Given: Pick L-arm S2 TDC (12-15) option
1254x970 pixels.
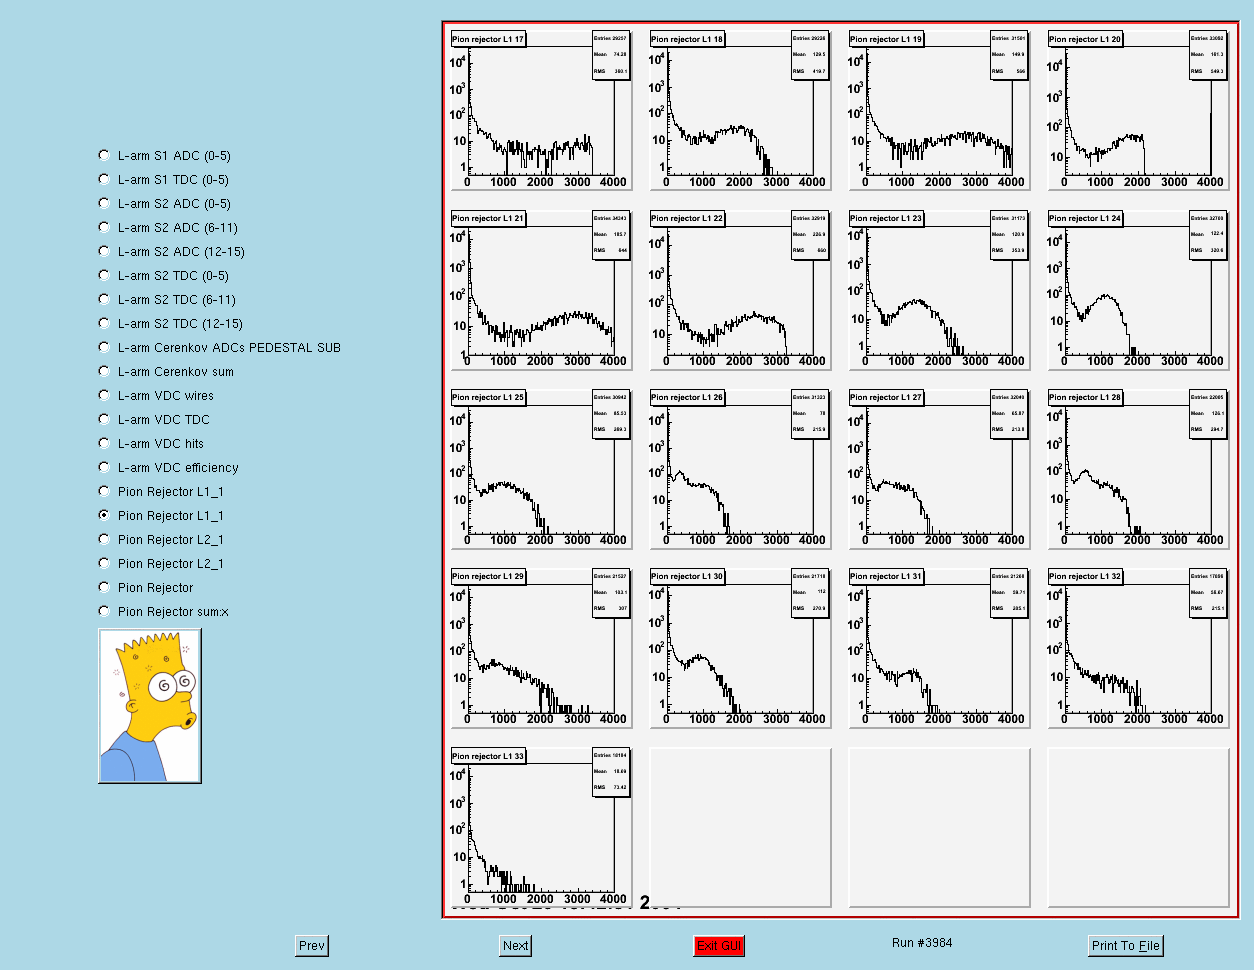Looking at the screenshot, I should [104, 323].
